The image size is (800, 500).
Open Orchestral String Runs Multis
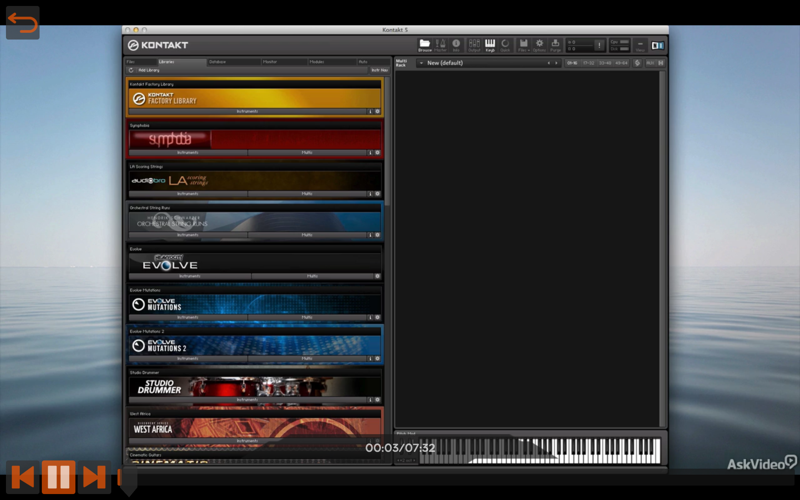pyautogui.click(x=307, y=235)
